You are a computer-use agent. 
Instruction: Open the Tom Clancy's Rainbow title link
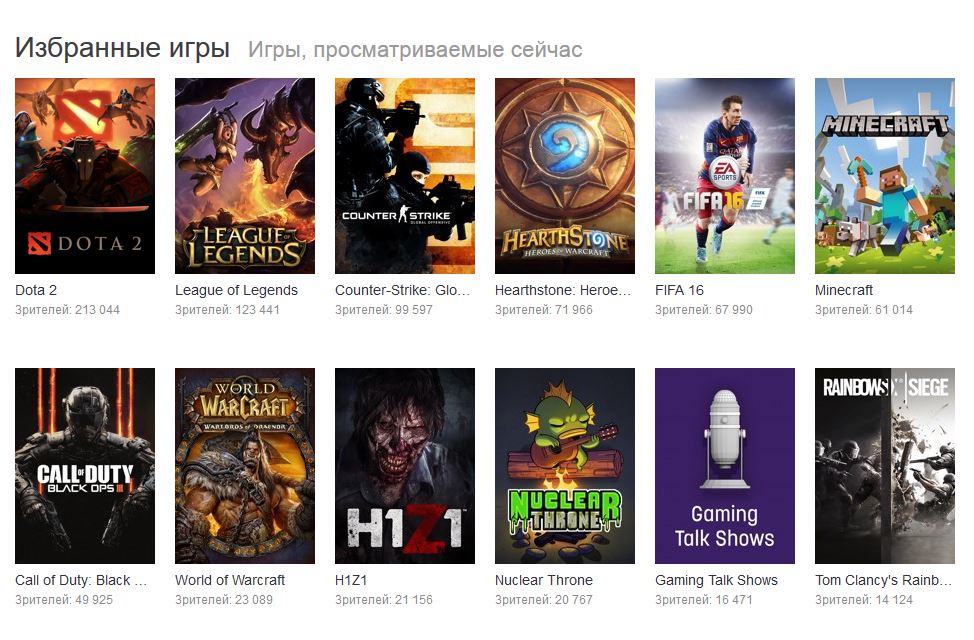click(x=883, y=580)
